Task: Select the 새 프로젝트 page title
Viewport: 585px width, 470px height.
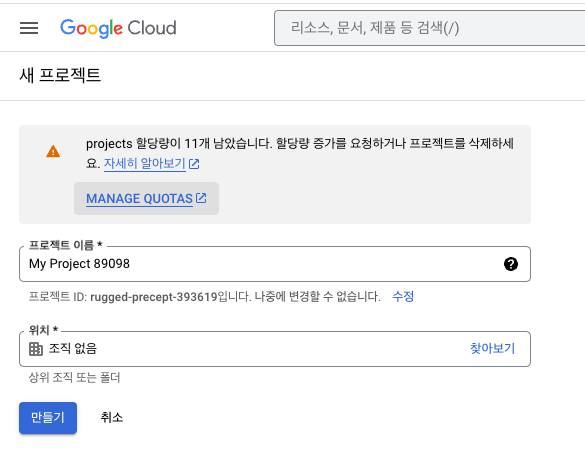Action: coord(60,75)
